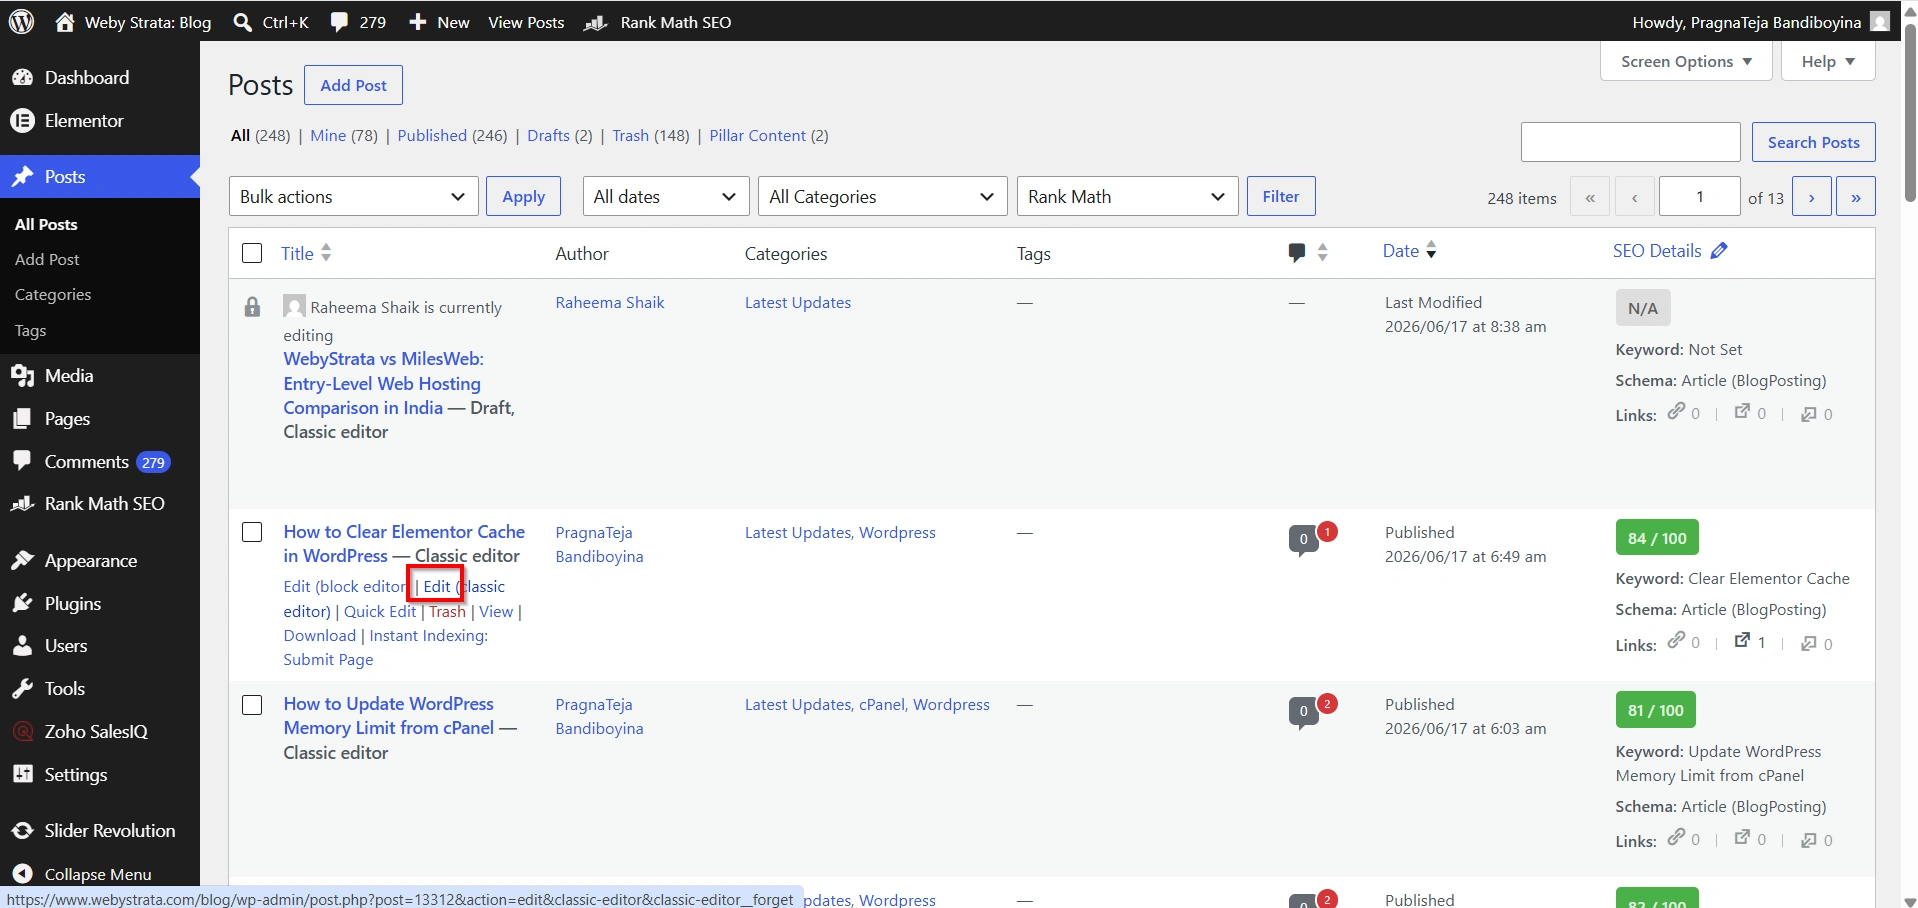Show Published (246) posts
Viewport: 1918px width, 908px height.
coord(452,136)
